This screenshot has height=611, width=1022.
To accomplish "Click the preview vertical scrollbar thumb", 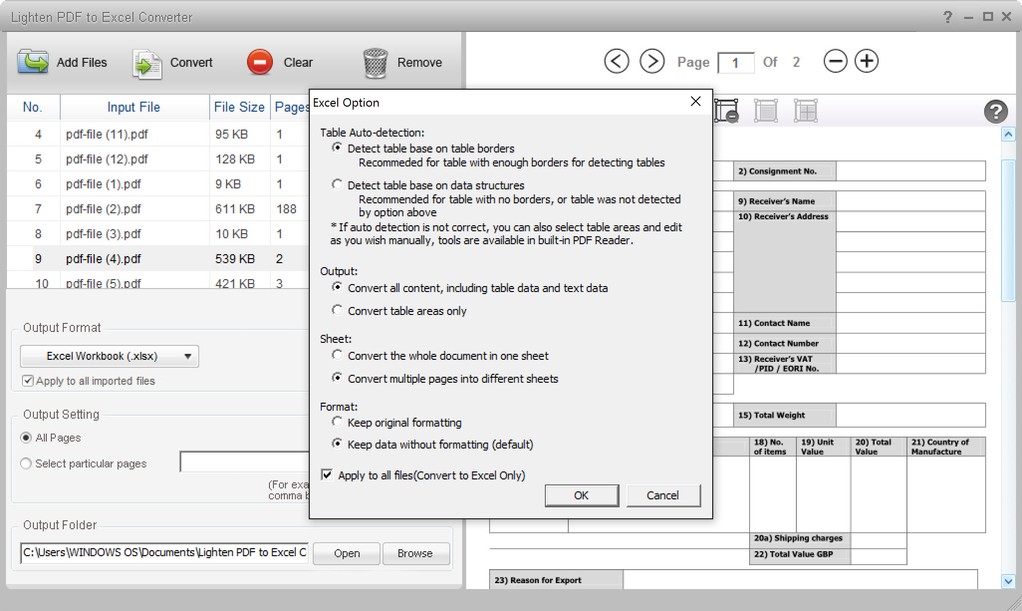I will pyautogui.click(x=1008, y=230).
